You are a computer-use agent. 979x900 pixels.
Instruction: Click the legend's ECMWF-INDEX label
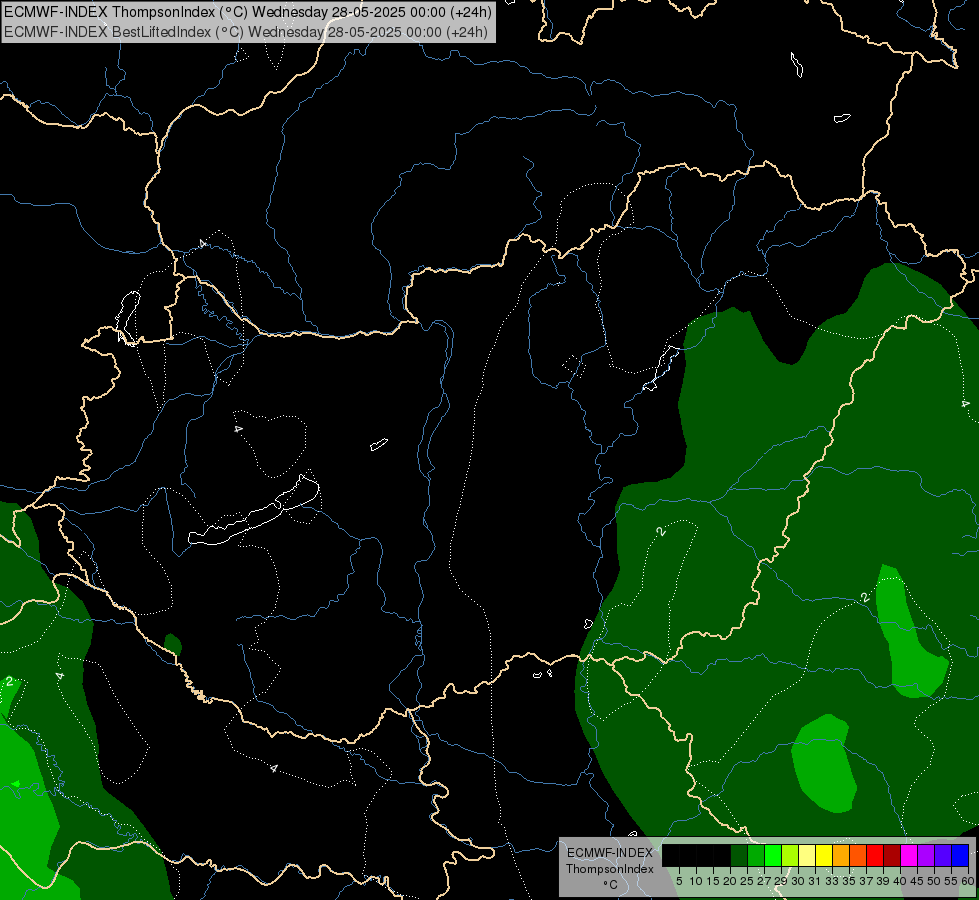point(609,853)
